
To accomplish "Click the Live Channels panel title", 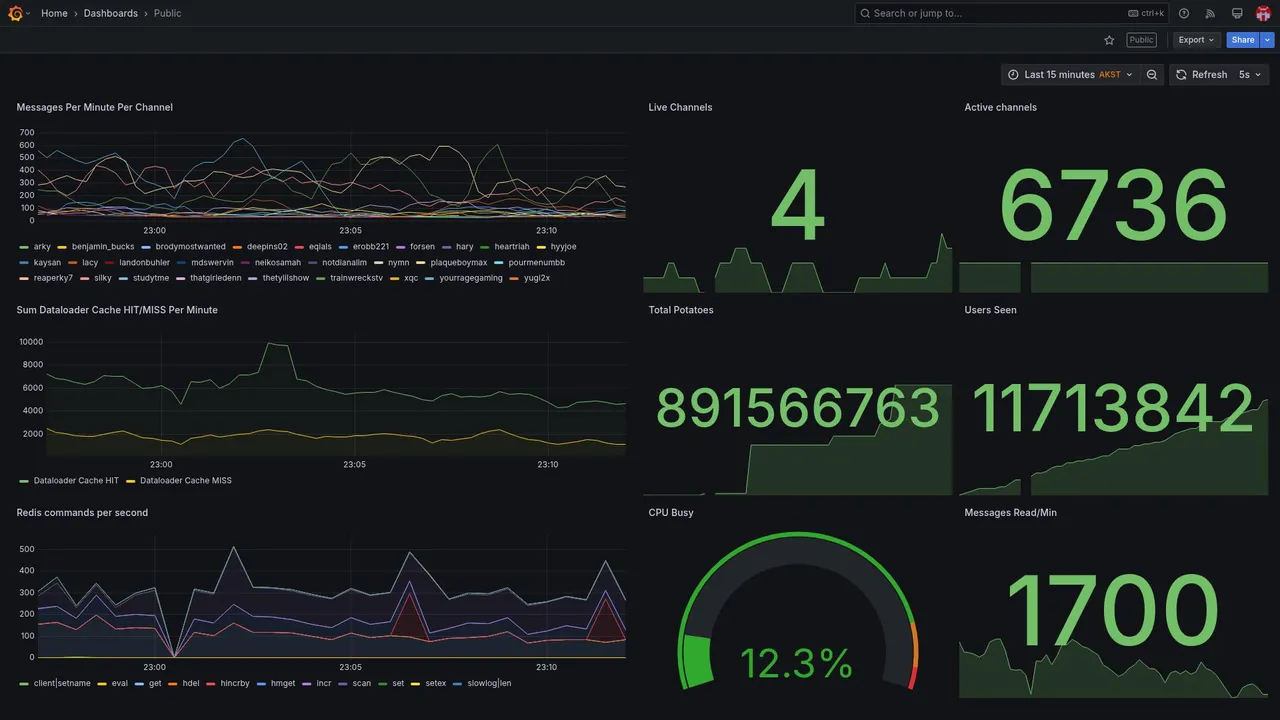I will coord(680,107).
